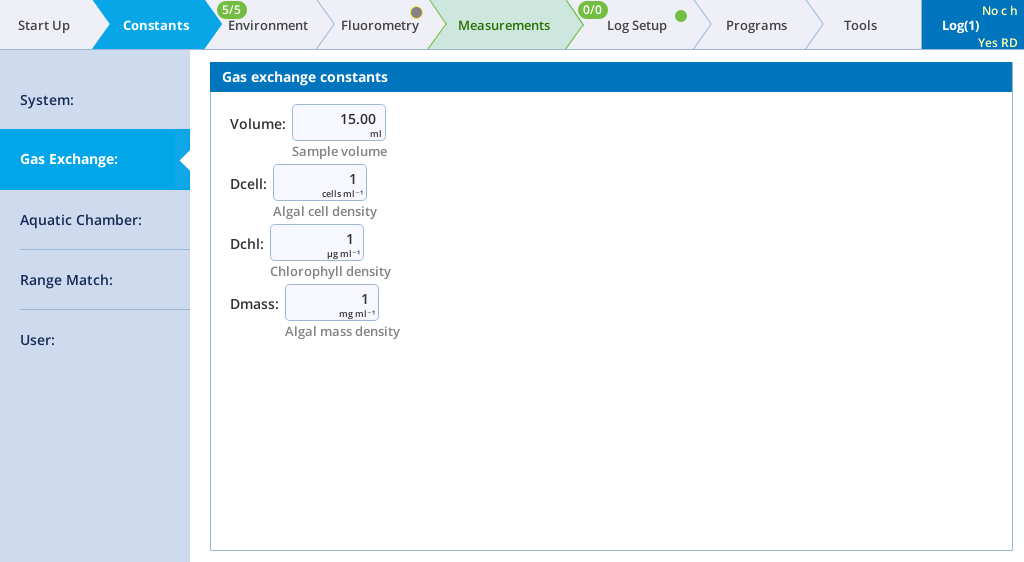This screenshot has height=562, width=1024.
Task: Switch to the Environment tab
Action: 268,26
